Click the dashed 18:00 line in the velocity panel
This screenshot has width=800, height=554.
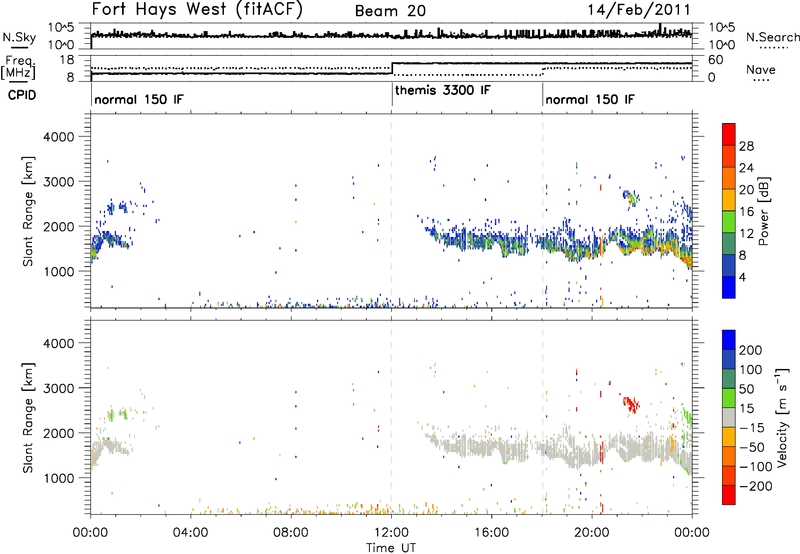542,417
